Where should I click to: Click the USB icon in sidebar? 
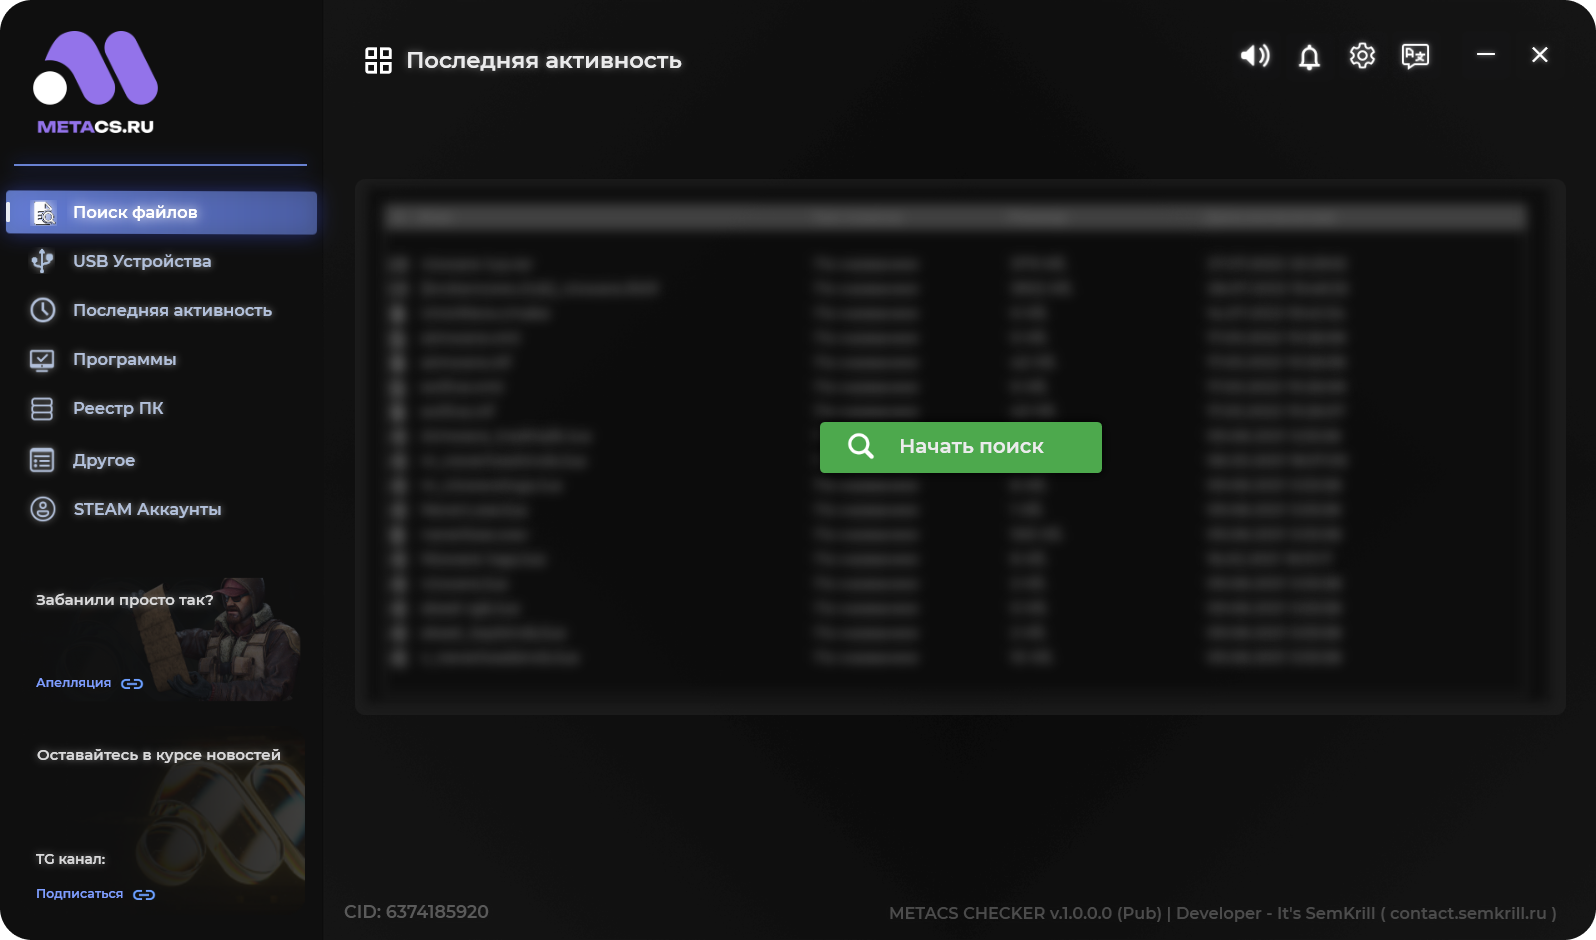coord(42,261)
